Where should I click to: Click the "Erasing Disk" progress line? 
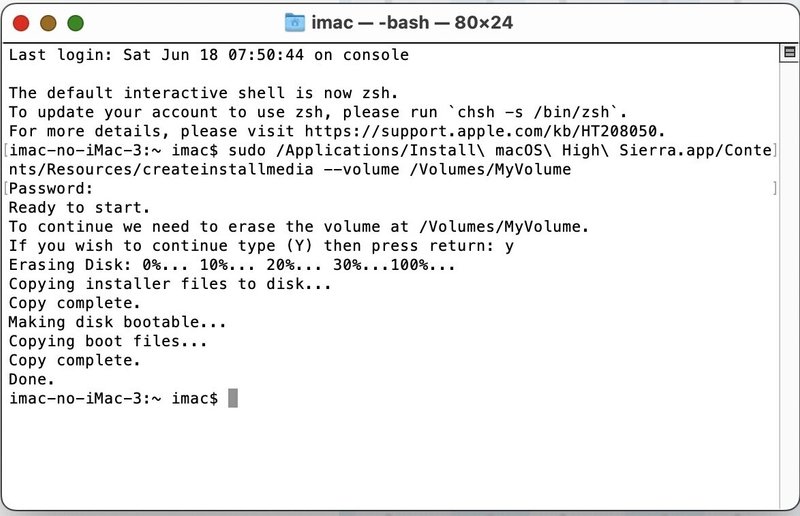pyautogui.click(x=232, y=265)
